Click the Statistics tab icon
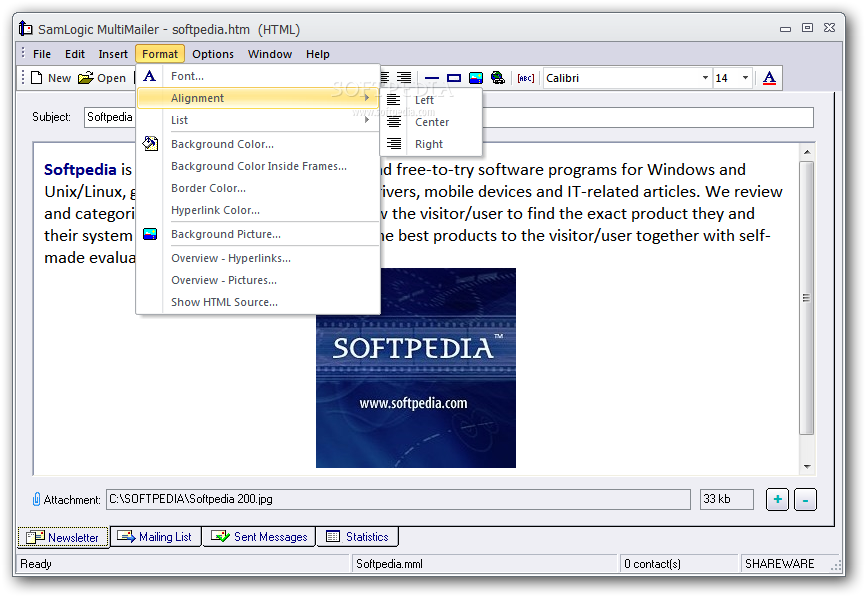The image size is (866, 597). pos(333,536)
